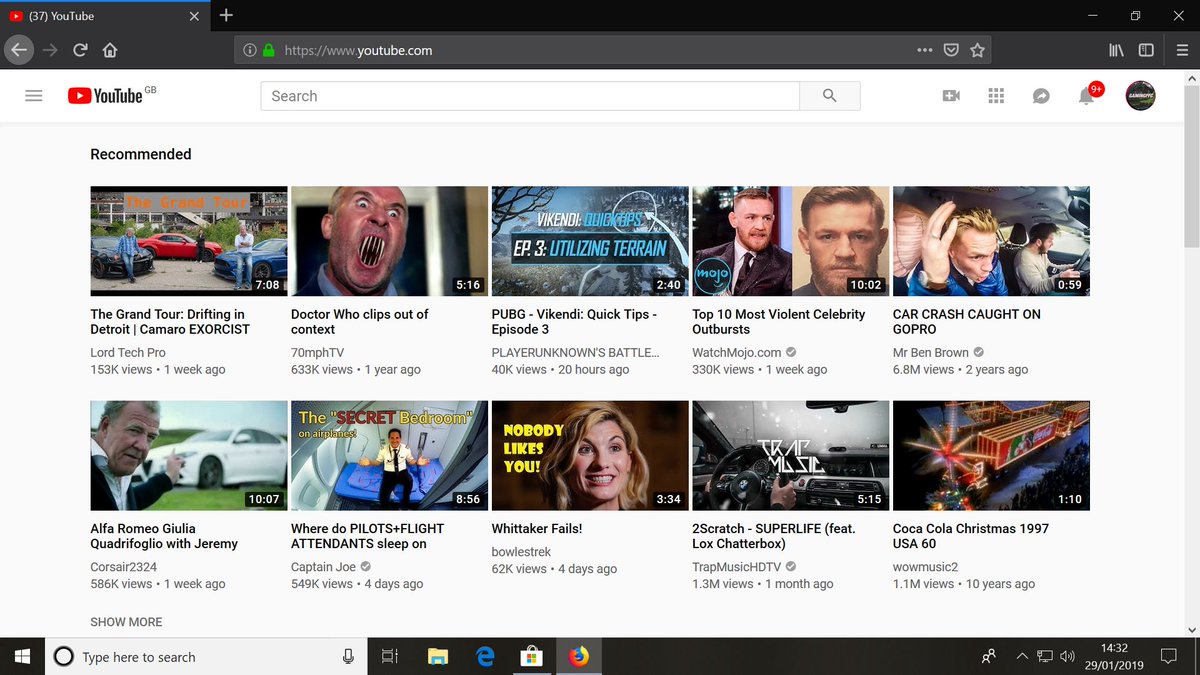Toggle the Firefox sidebar icon

tap(1147, 50)
